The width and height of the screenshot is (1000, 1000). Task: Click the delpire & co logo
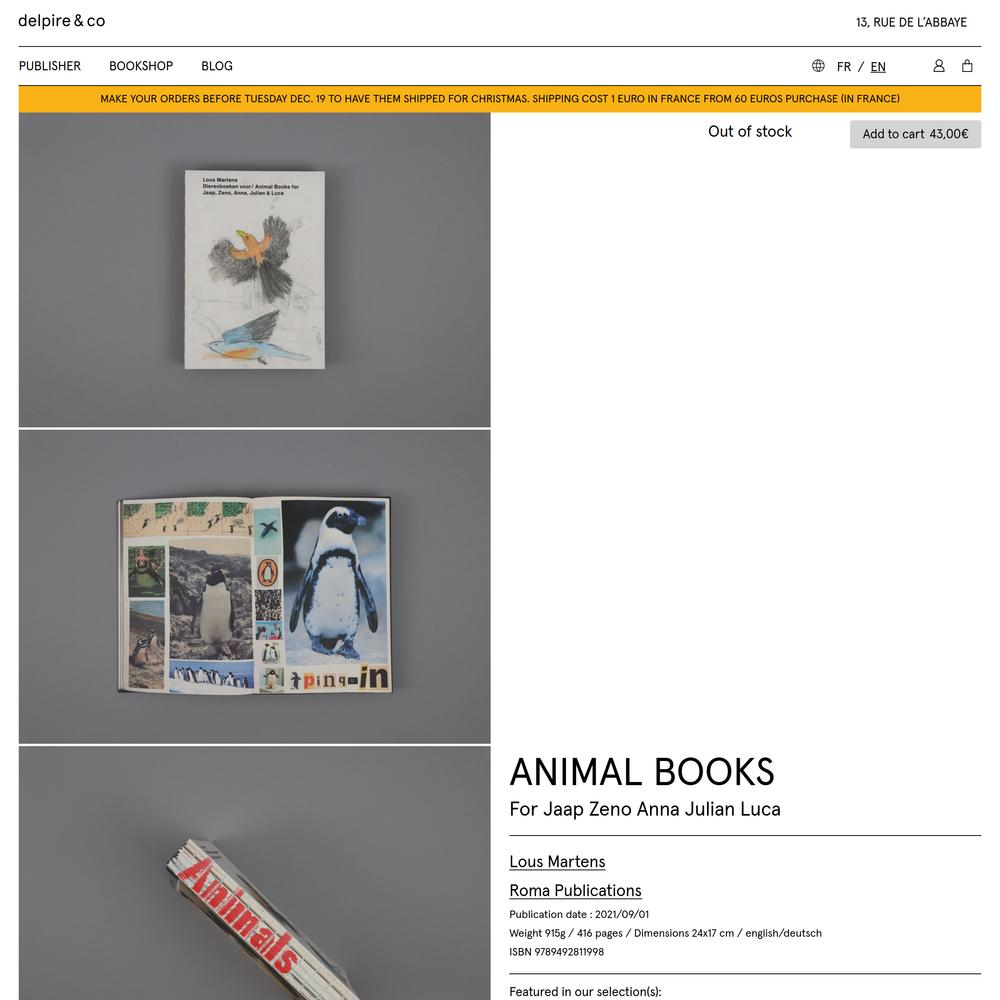pos(61,21)
